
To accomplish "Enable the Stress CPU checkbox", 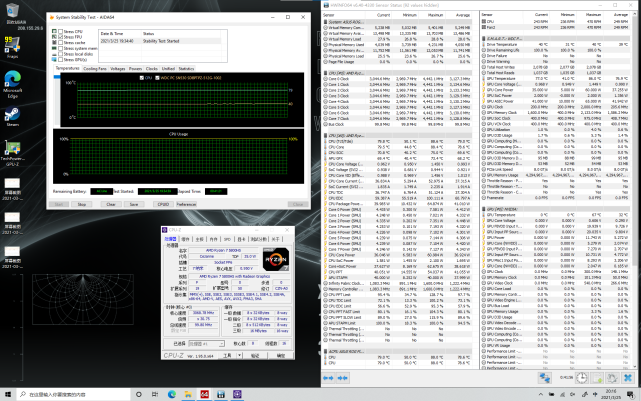I will [61, 32].
